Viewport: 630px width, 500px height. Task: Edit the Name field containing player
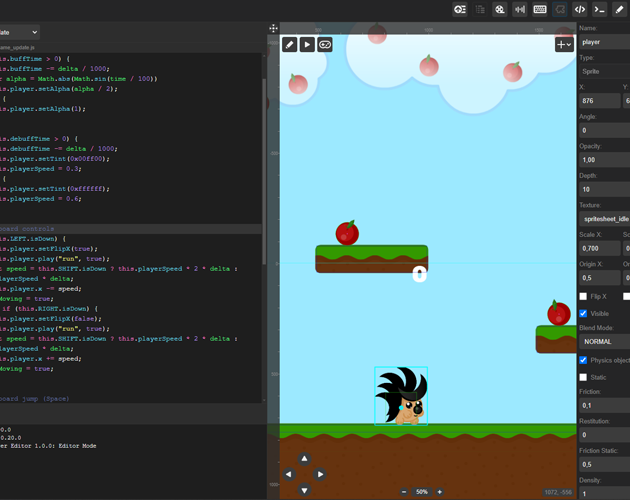click(605, 42)
